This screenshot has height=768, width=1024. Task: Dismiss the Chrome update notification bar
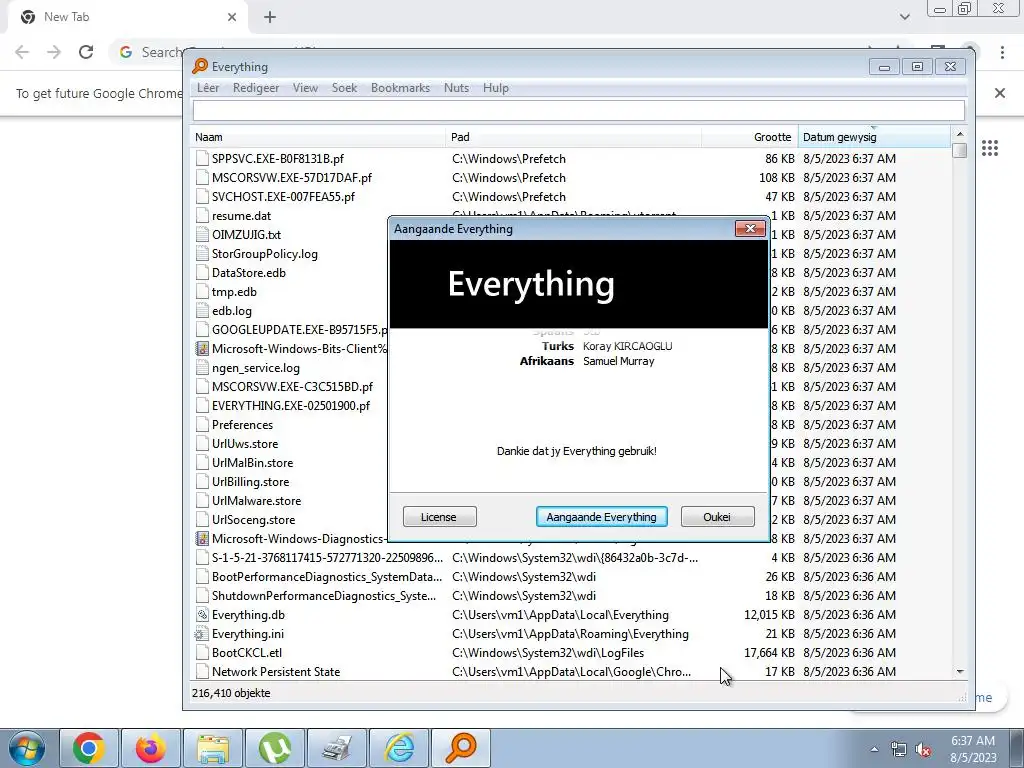pos(999,93)
